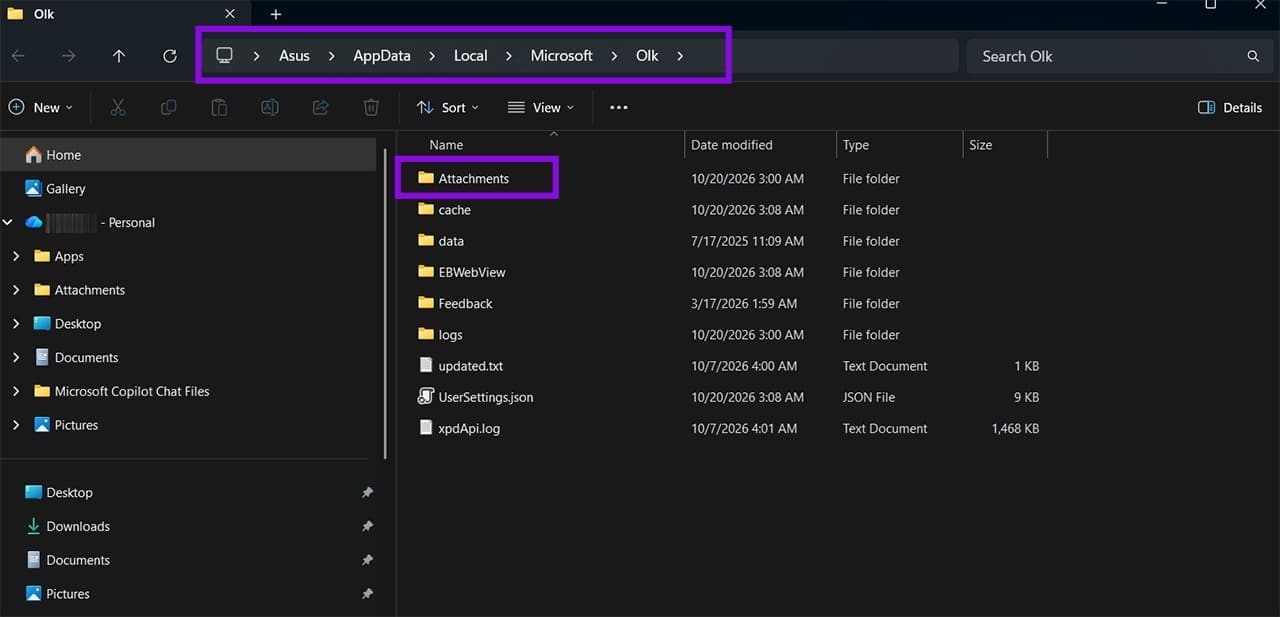Go up one folder level
The height and width of the screenshot is (617, 1280).
coord(119,56)
